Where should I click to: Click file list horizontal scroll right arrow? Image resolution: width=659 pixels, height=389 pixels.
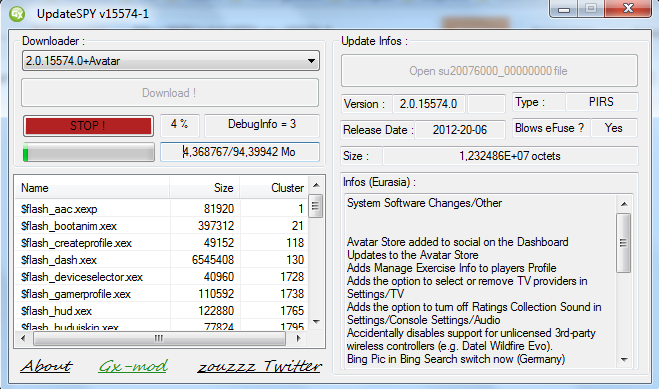pos(299,338)
